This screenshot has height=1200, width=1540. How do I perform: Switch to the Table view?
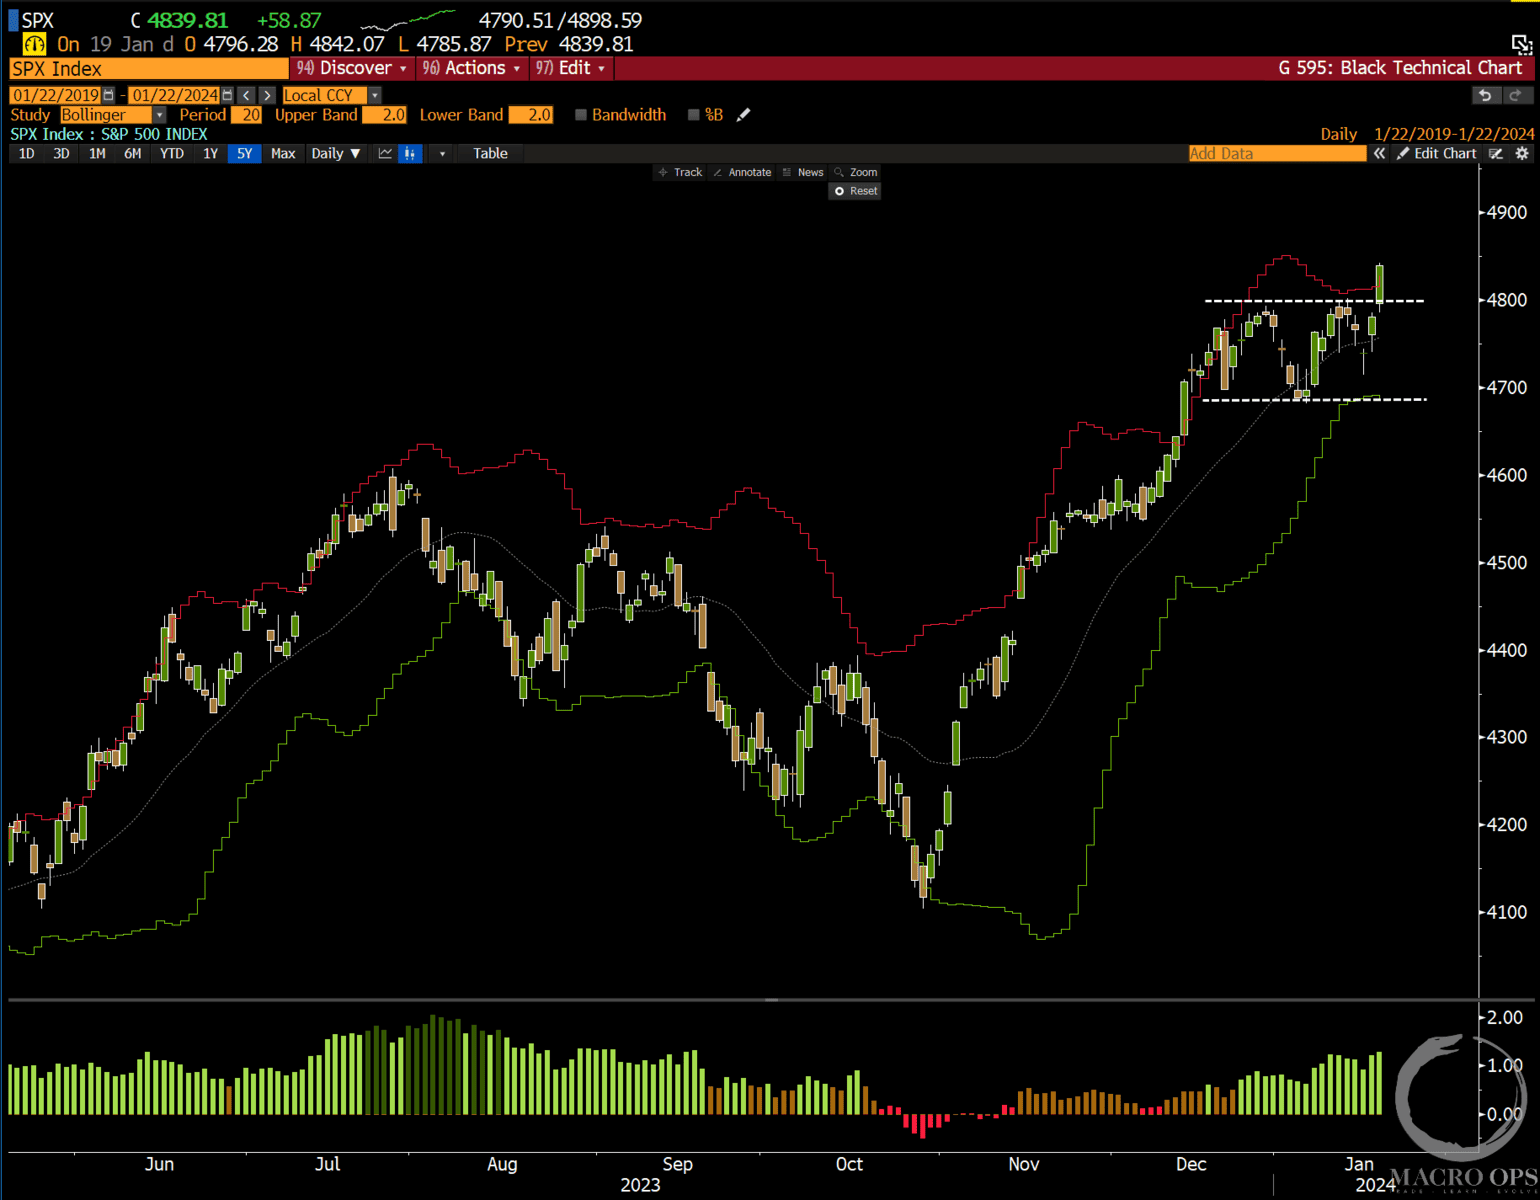(490, 153)
